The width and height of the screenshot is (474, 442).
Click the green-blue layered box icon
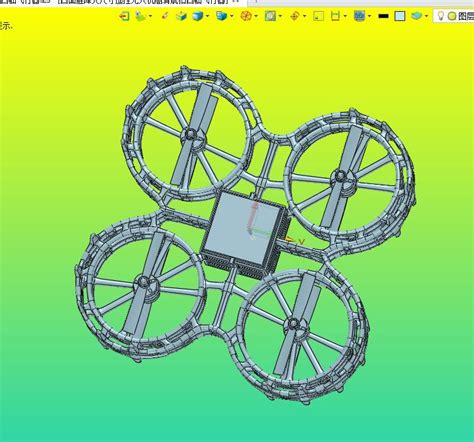pos(181,16)
